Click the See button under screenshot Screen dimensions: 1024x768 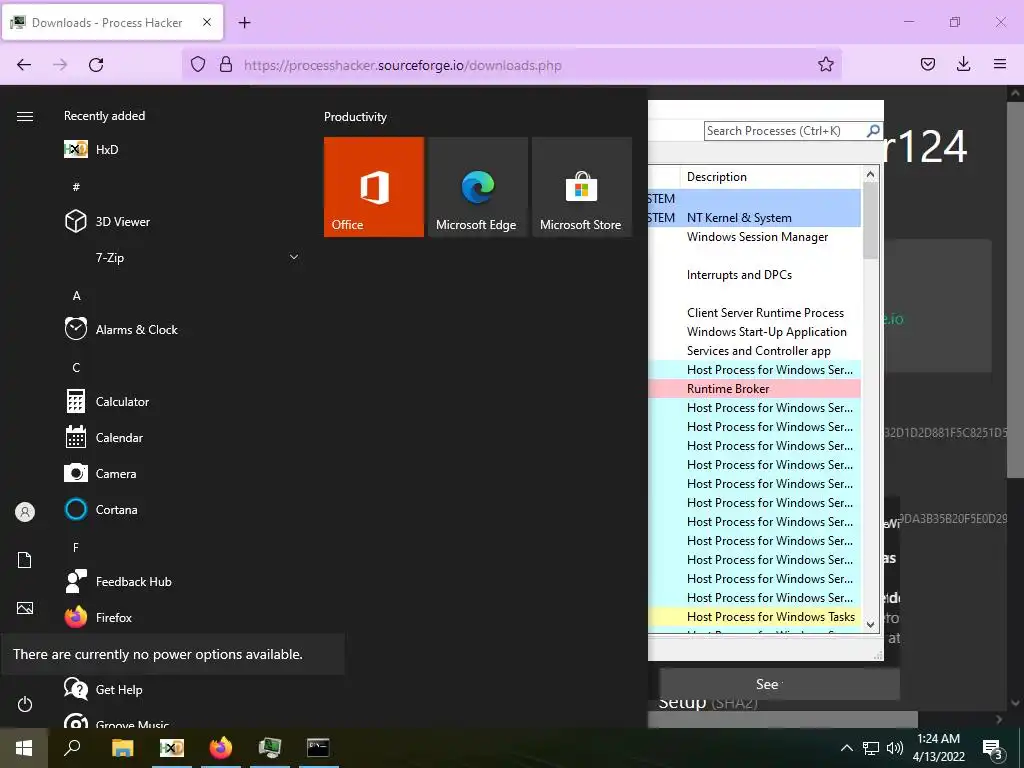(x=780, y=684)
